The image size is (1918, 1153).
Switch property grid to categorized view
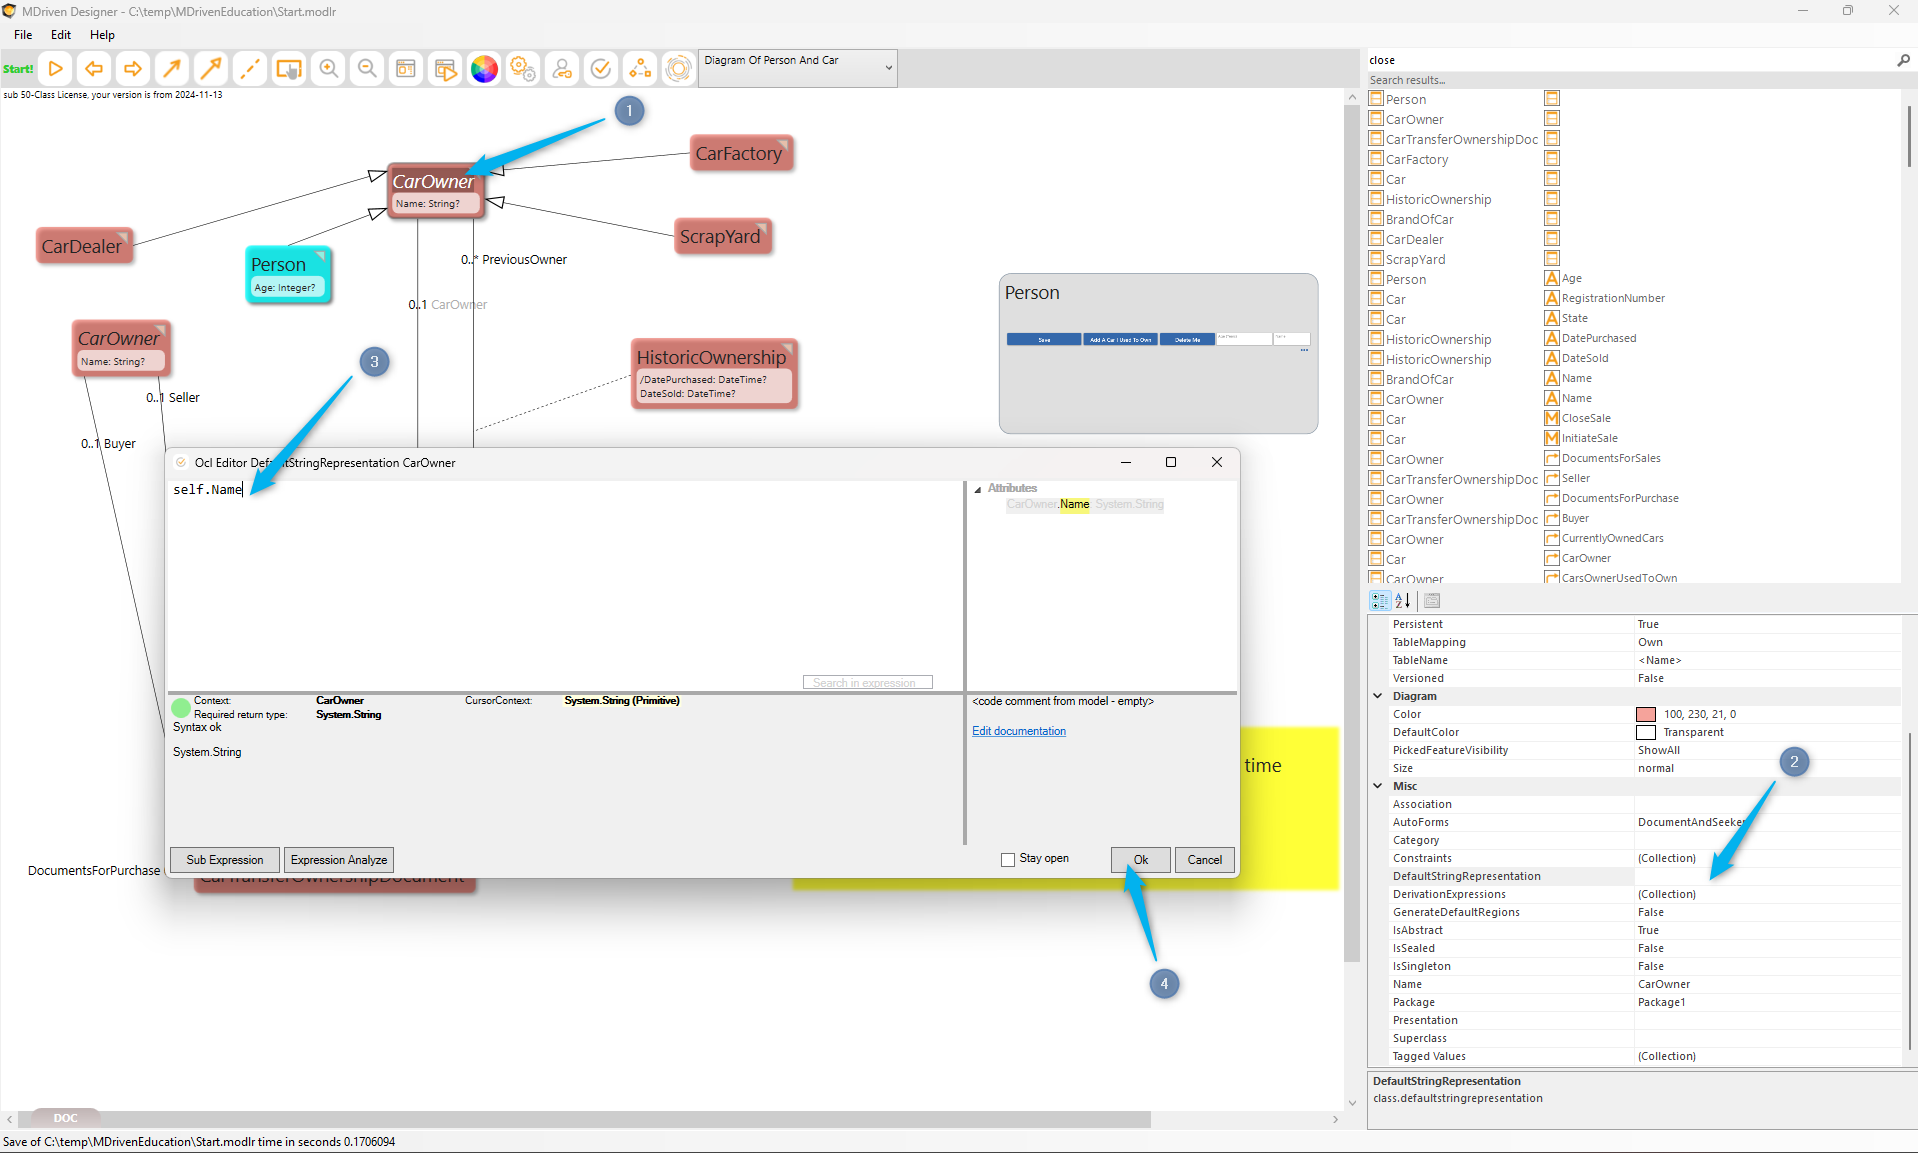1380,601
